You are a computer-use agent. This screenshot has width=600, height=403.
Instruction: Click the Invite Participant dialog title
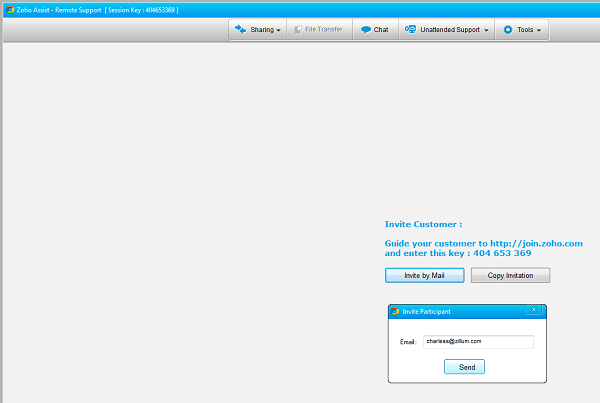pos(426,312)
